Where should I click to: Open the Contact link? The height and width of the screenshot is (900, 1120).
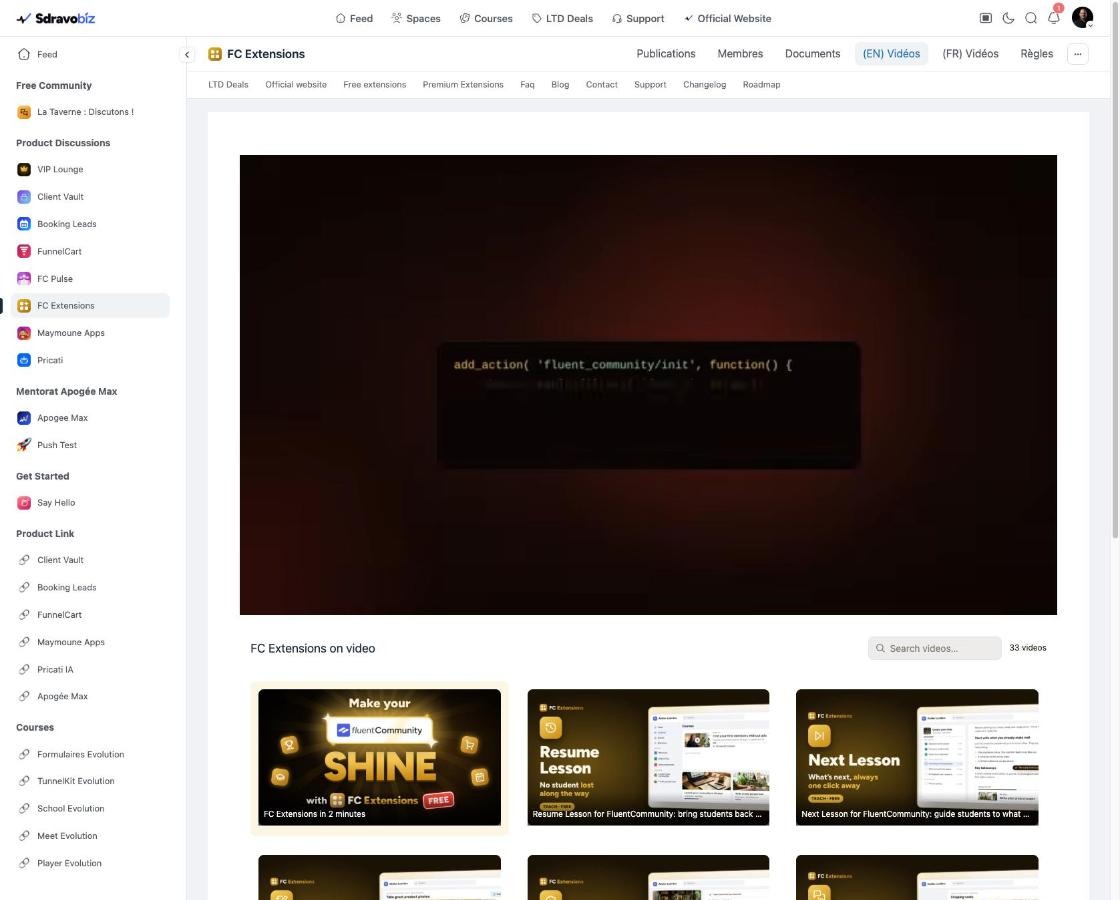[x=601, y=84]
